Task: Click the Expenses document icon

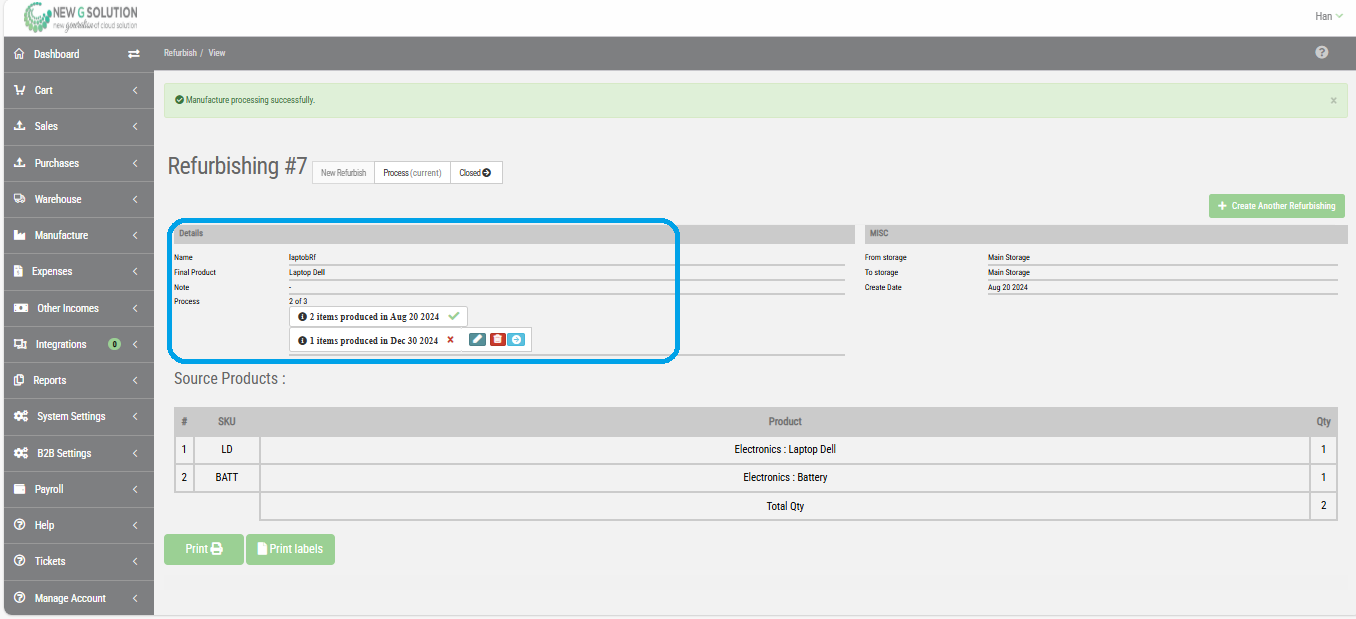Action: point(19,271)
